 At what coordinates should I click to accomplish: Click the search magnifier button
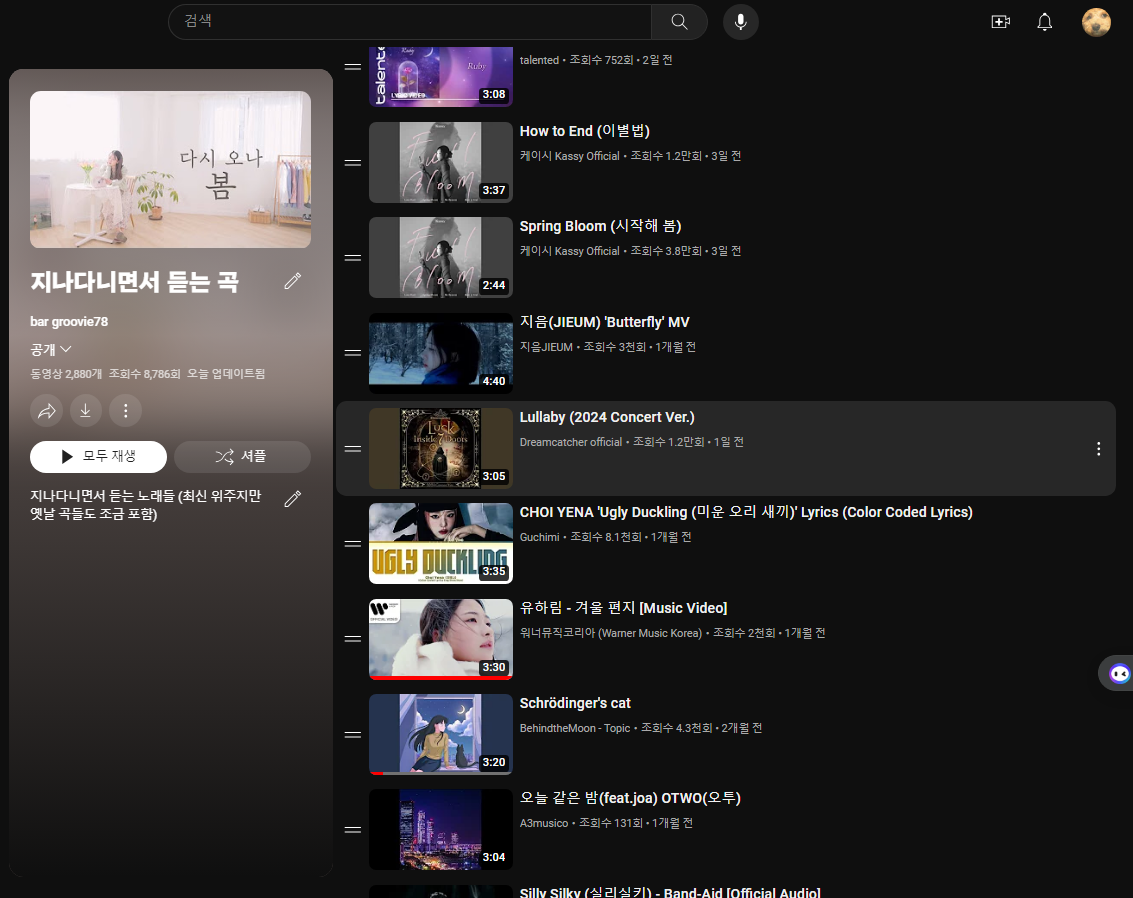(678, 22)
